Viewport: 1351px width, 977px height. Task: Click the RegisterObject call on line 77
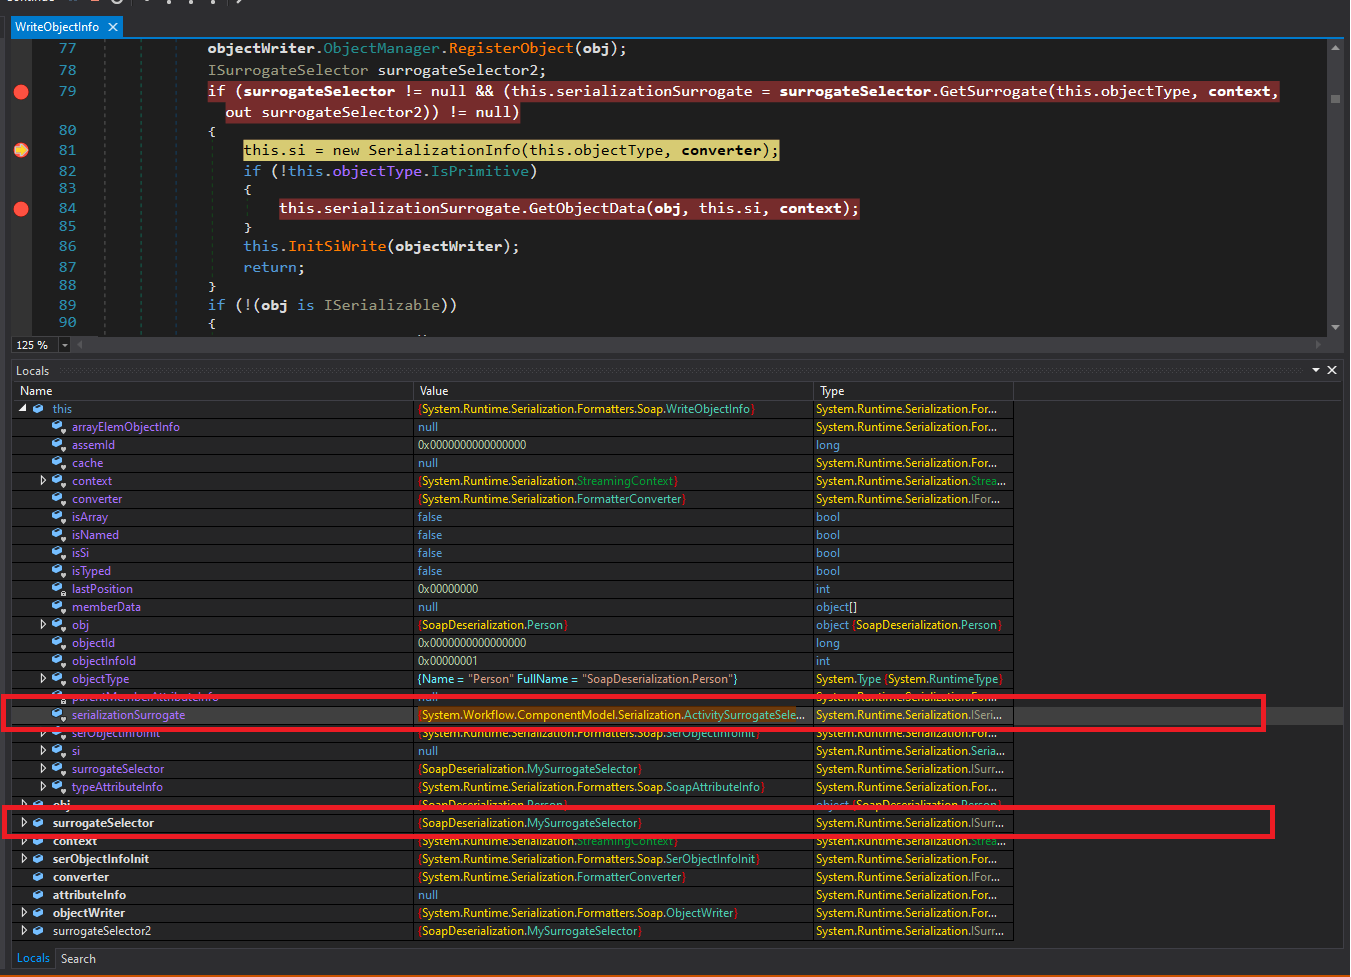coord(511,48)
